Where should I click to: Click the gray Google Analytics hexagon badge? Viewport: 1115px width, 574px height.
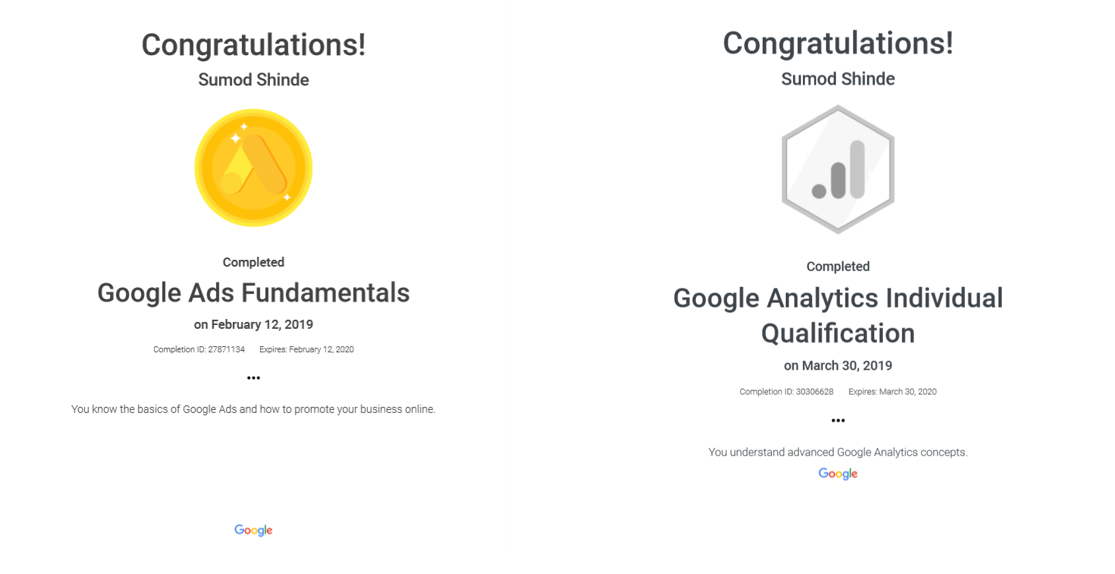coord(838,169)
